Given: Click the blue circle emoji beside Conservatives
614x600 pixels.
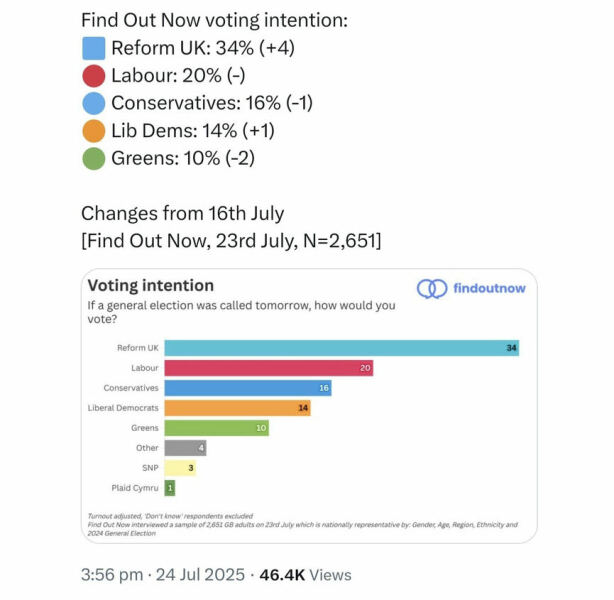Looking at the screenshot, I should pos(93,103).
